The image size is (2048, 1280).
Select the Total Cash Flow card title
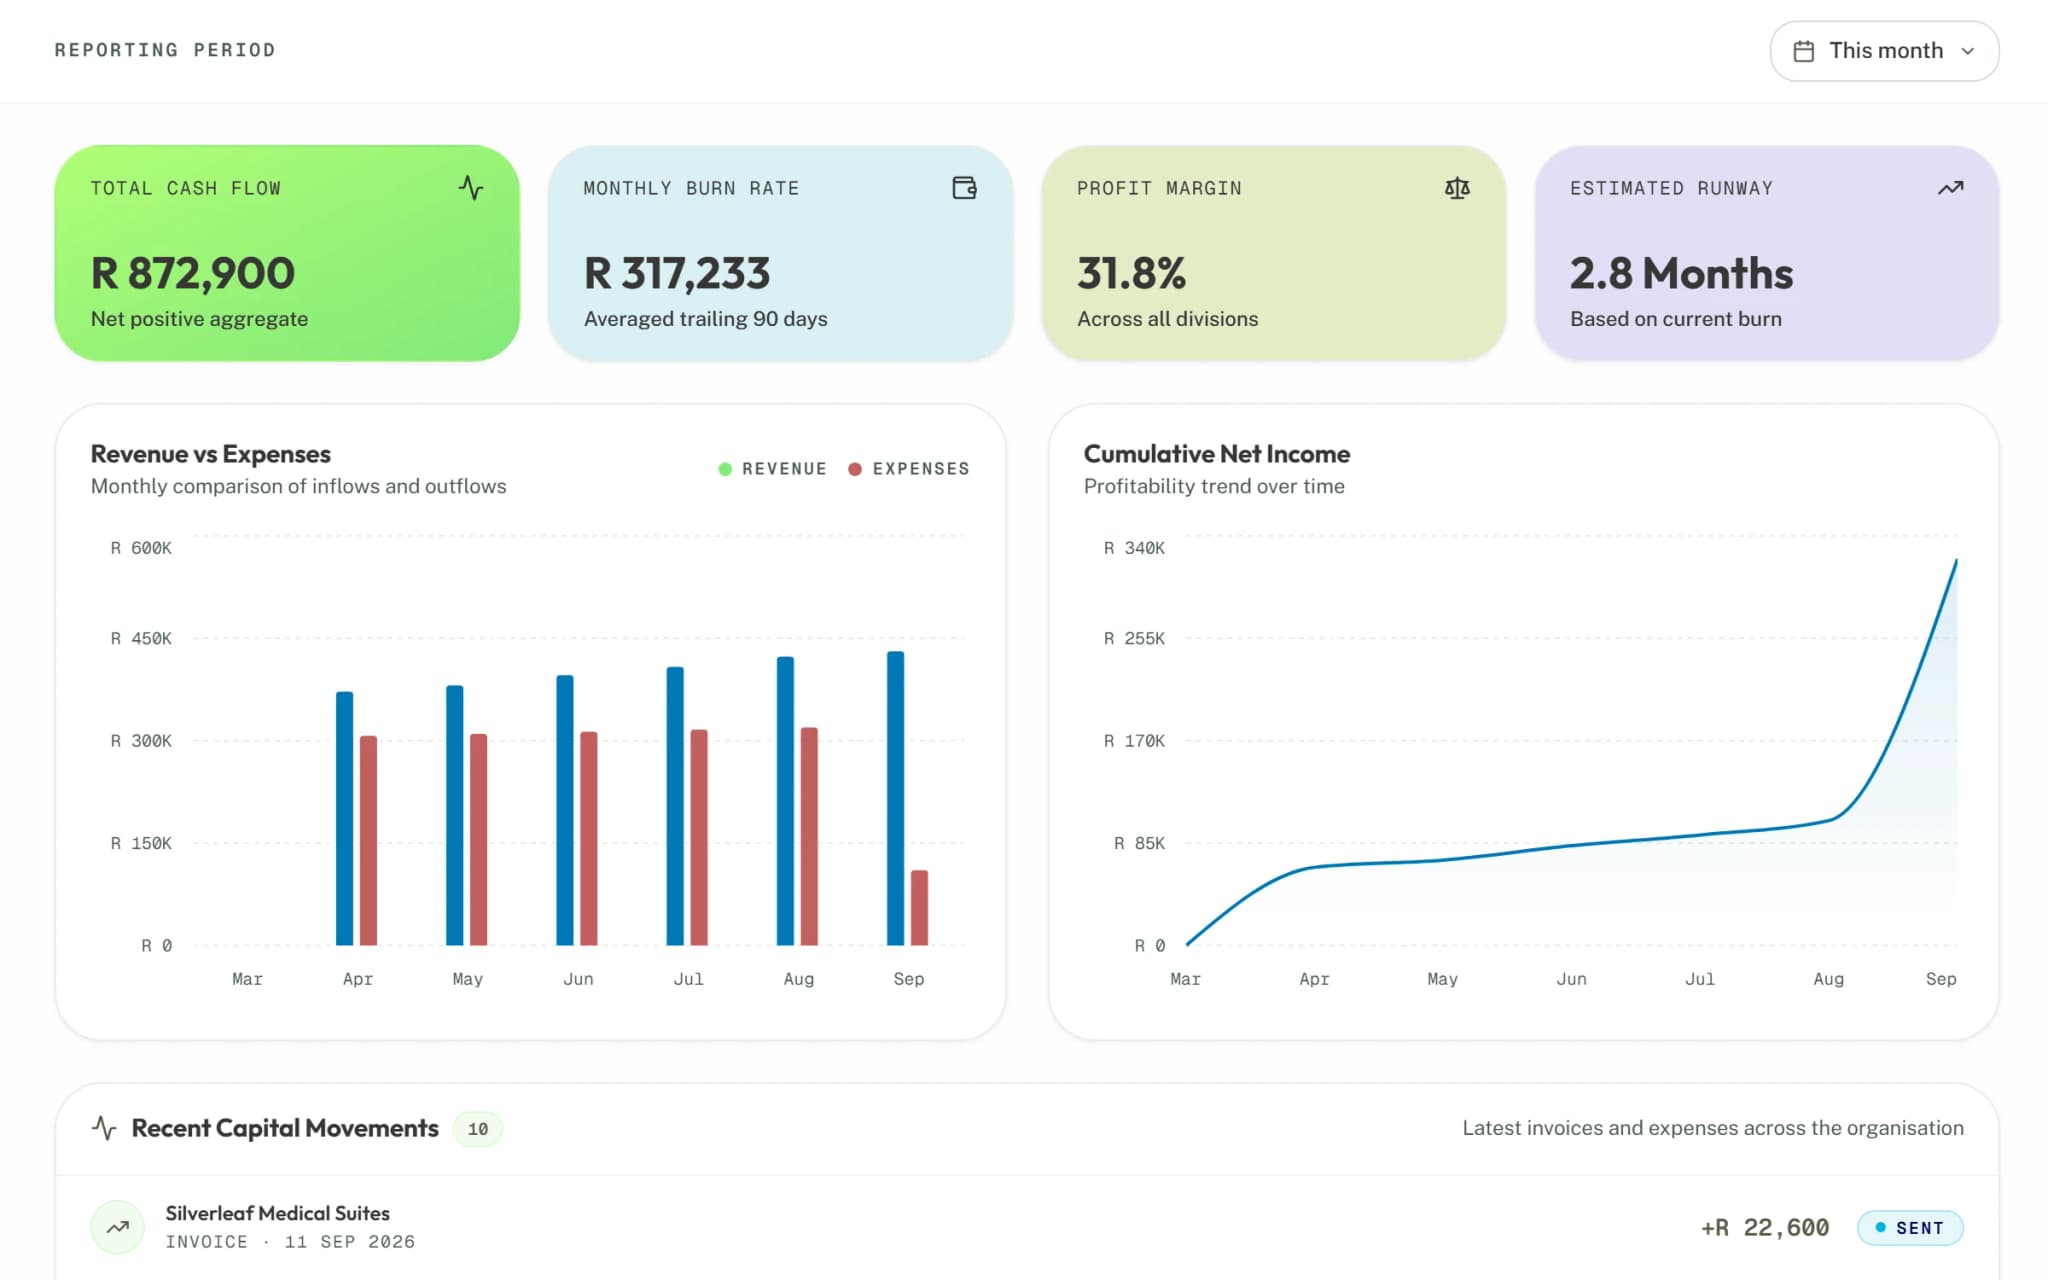pyautogui.click(x=186, y=188)
